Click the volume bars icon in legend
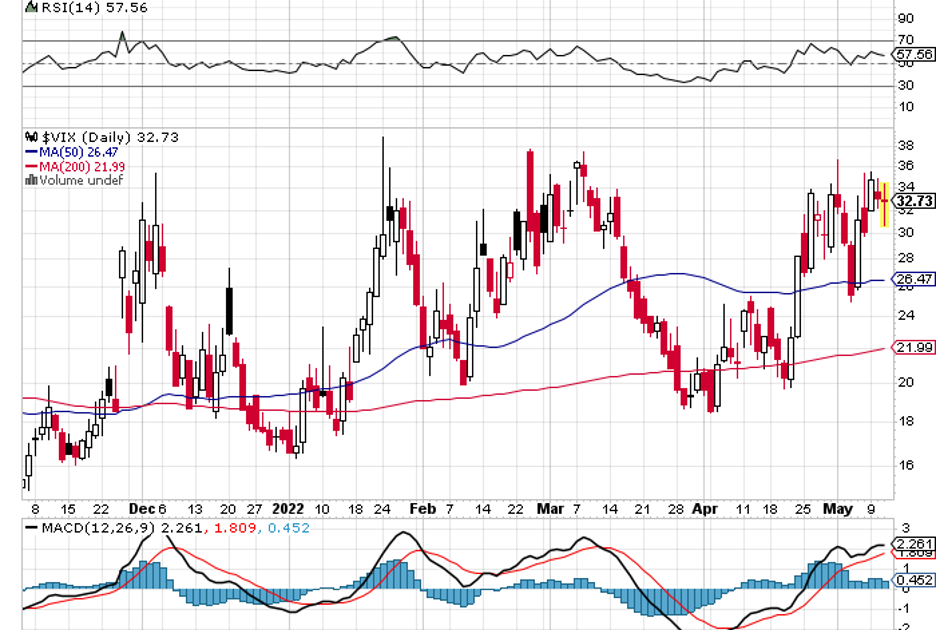The width and height of the screenshot is (936, 630). [31, 180]
